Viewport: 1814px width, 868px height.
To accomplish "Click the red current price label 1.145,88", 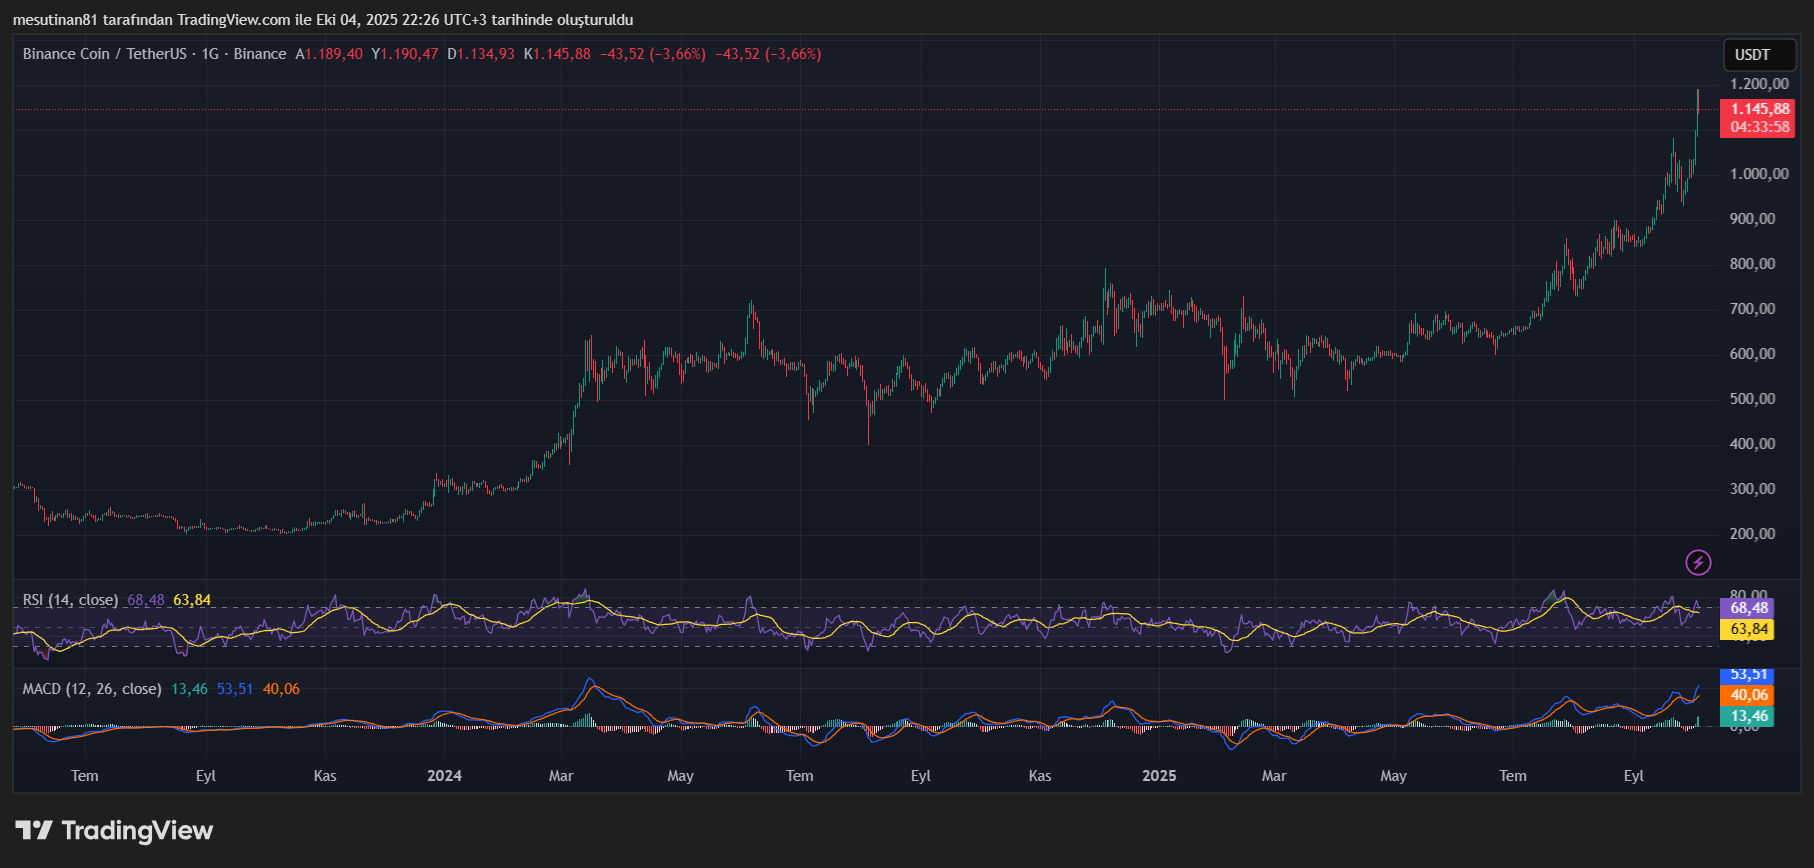I will tap(1759, 109).
